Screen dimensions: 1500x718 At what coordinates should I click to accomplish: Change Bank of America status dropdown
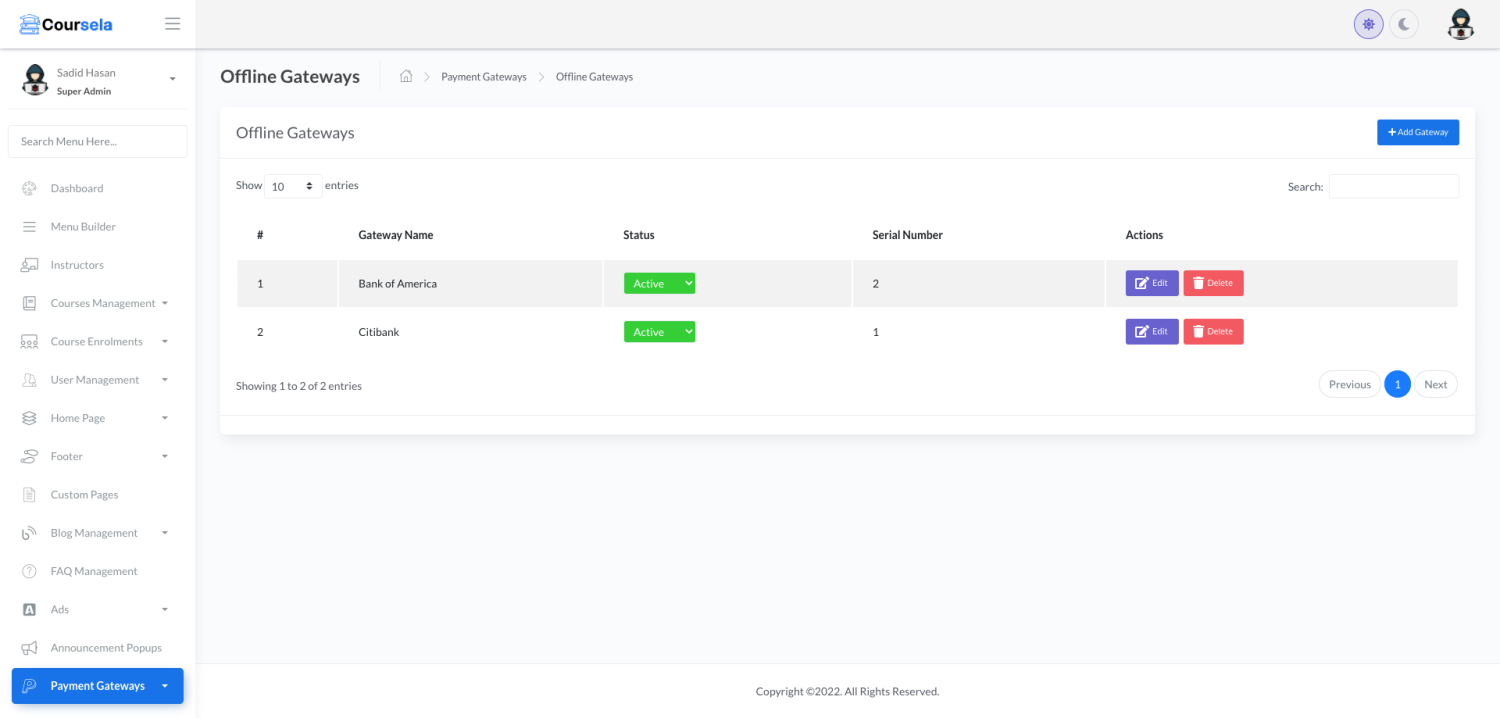point(659,284)
